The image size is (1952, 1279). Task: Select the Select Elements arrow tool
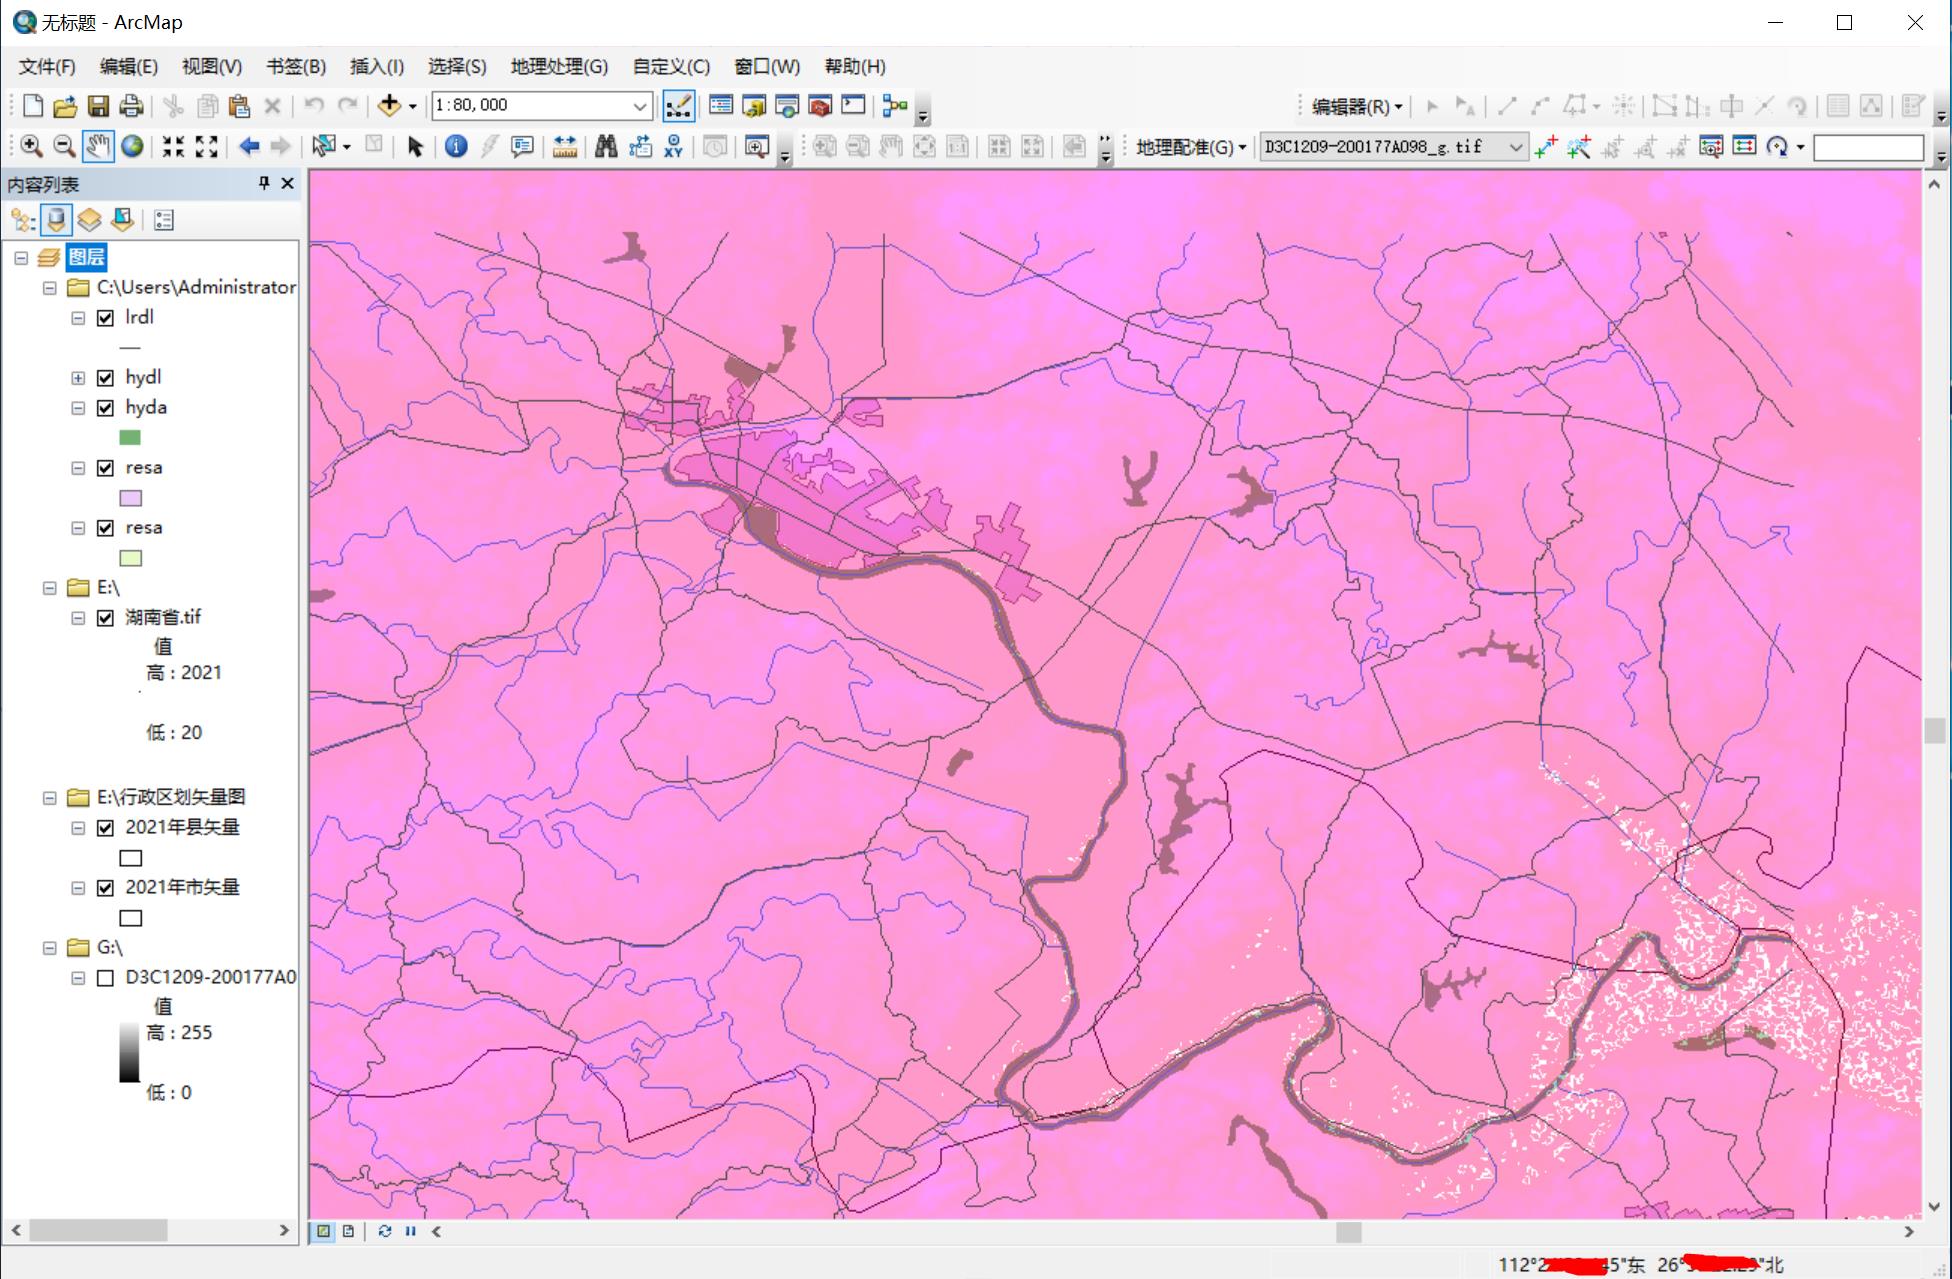(415, 147)
